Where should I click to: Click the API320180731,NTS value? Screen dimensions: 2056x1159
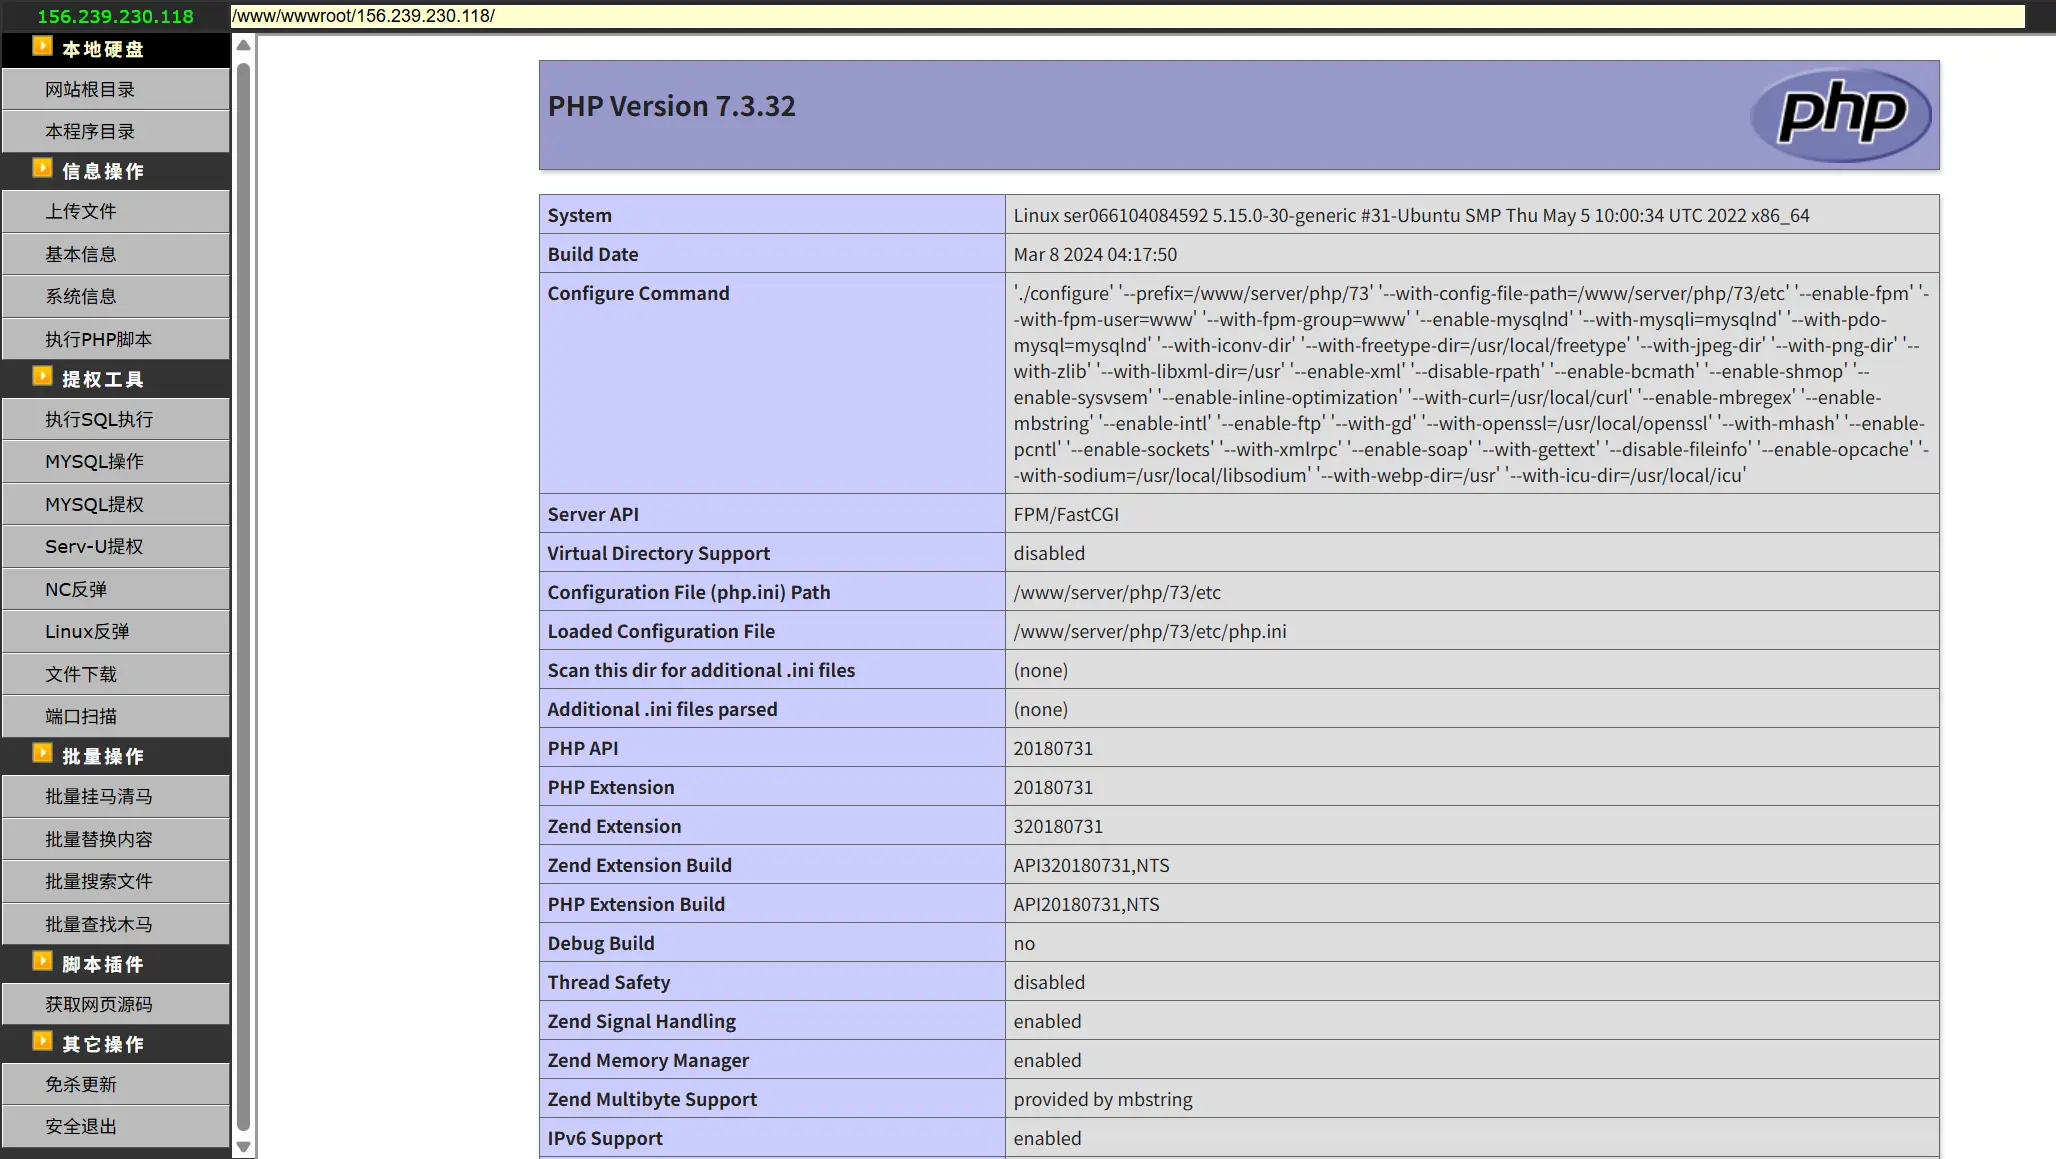pos(1091,865)
